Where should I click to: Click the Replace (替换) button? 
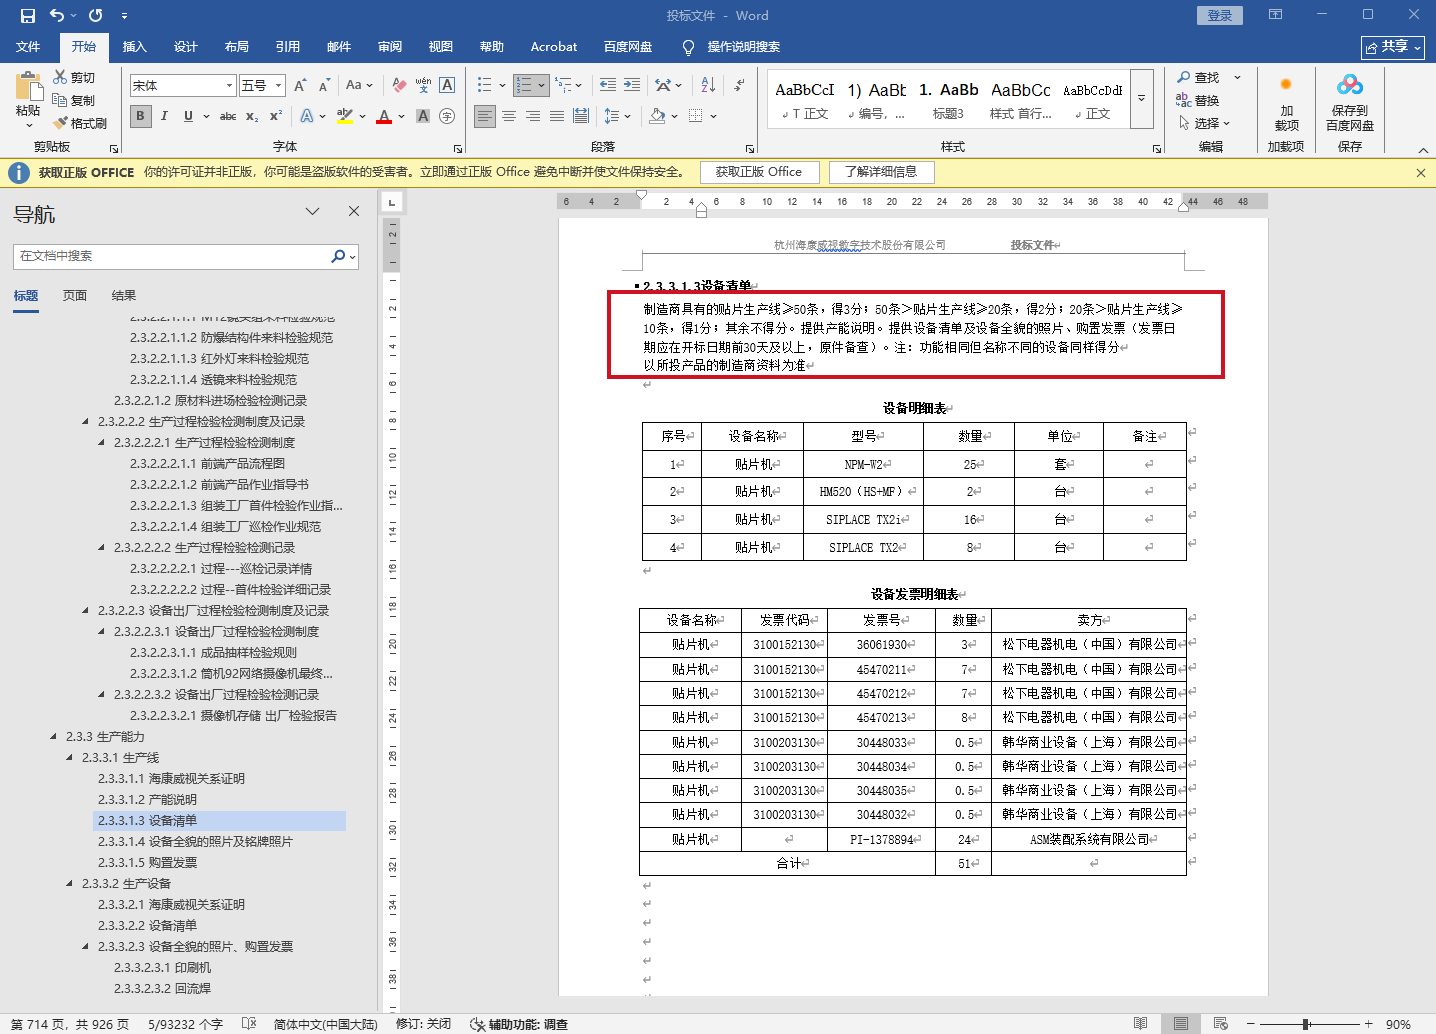pyautogui.click(x=1198, y=100)
